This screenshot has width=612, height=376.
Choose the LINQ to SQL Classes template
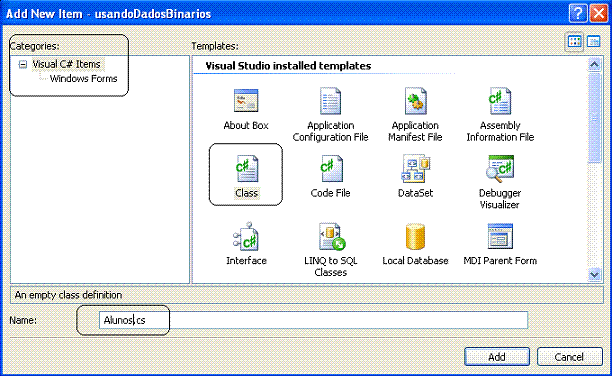coord(332,236)
